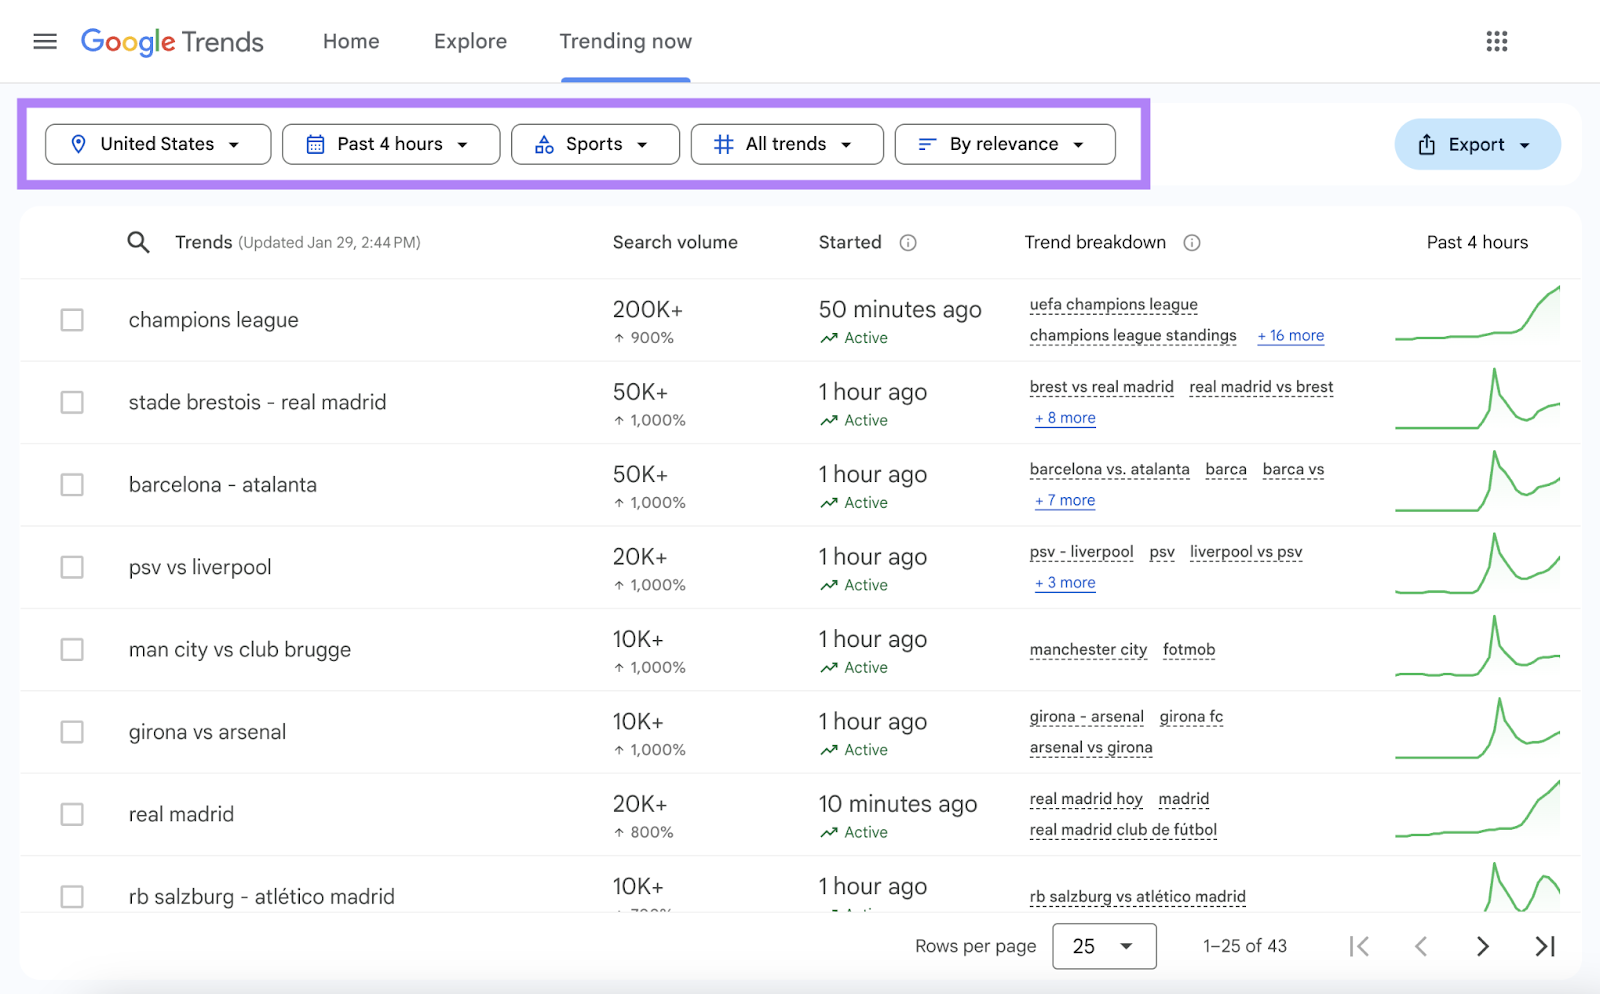Open the hamburger main menu
This screenshot has height=994, width=1600.
coord(45,41)
